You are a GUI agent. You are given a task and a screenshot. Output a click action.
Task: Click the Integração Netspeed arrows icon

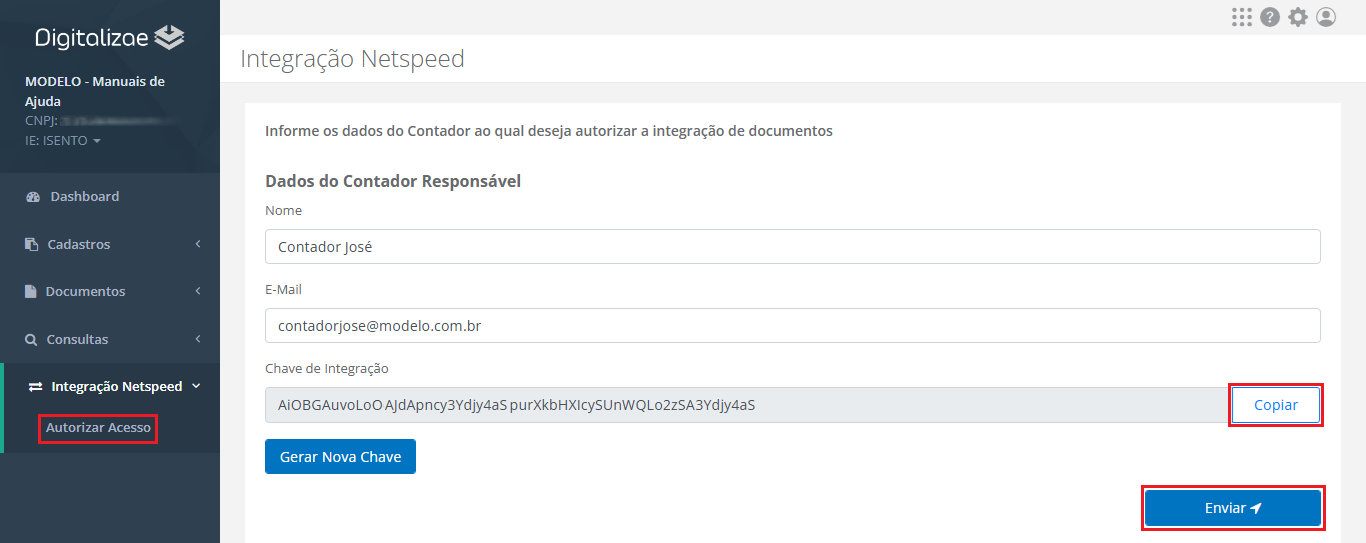click(x=35, y=386)
